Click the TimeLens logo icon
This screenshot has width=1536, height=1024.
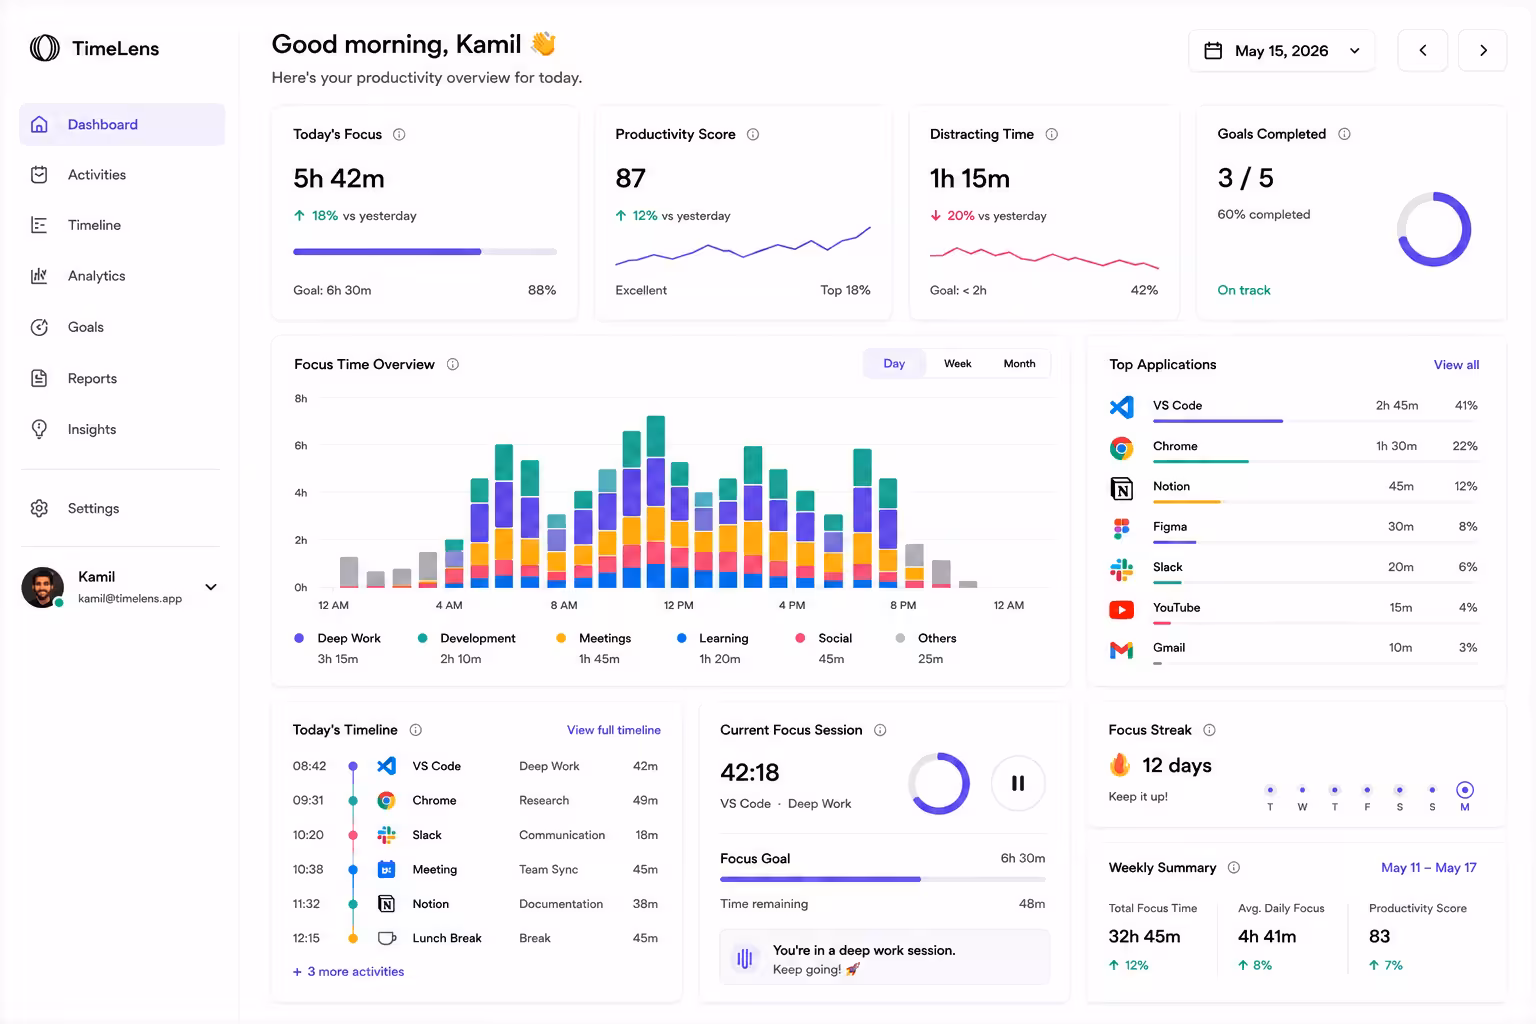[45, 48]
